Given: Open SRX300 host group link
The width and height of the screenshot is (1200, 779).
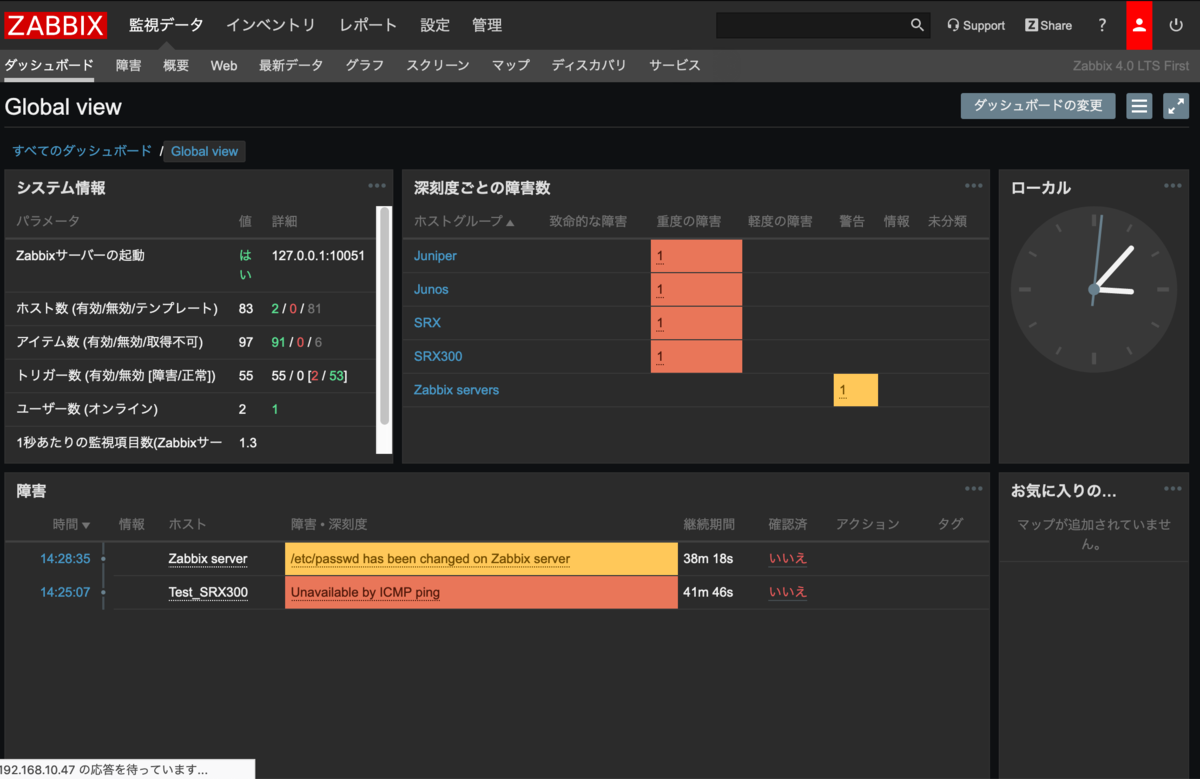Looking at the screenshot, I should (438, 356).
